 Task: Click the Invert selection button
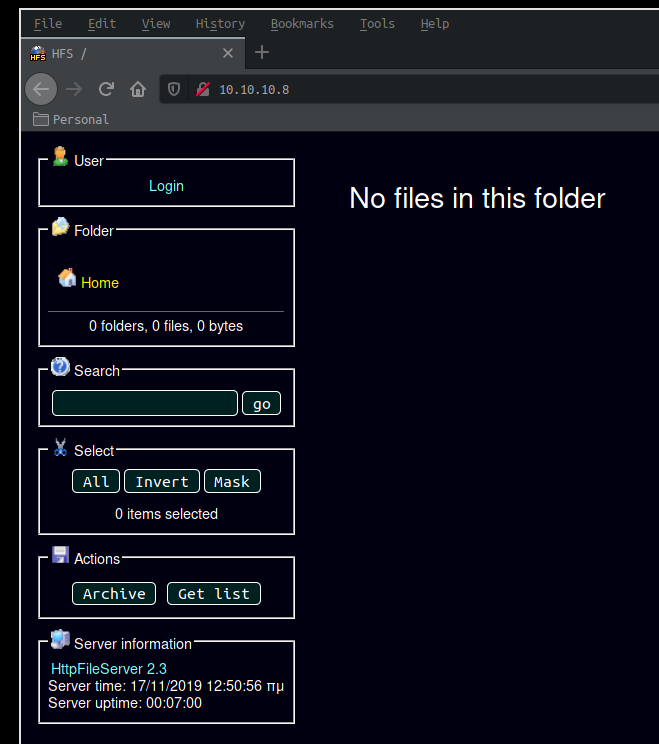pyautogui.click(x=161, y=482)
